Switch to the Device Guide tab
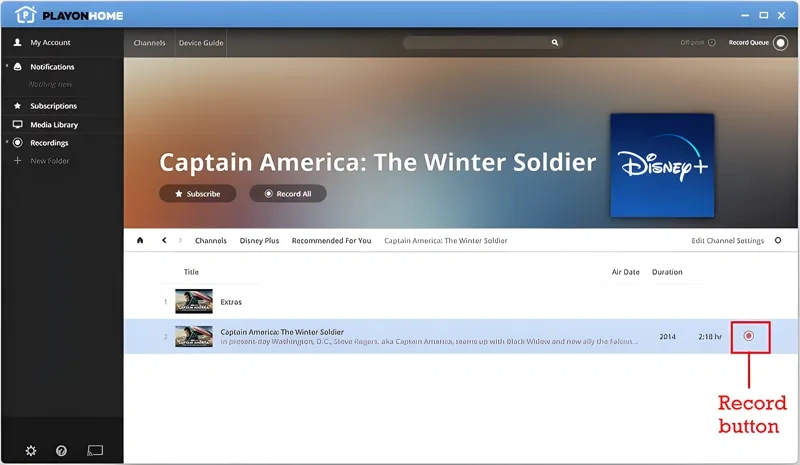Image resolution: width=800 pixels, height=465 pixels. coord(200,43)
